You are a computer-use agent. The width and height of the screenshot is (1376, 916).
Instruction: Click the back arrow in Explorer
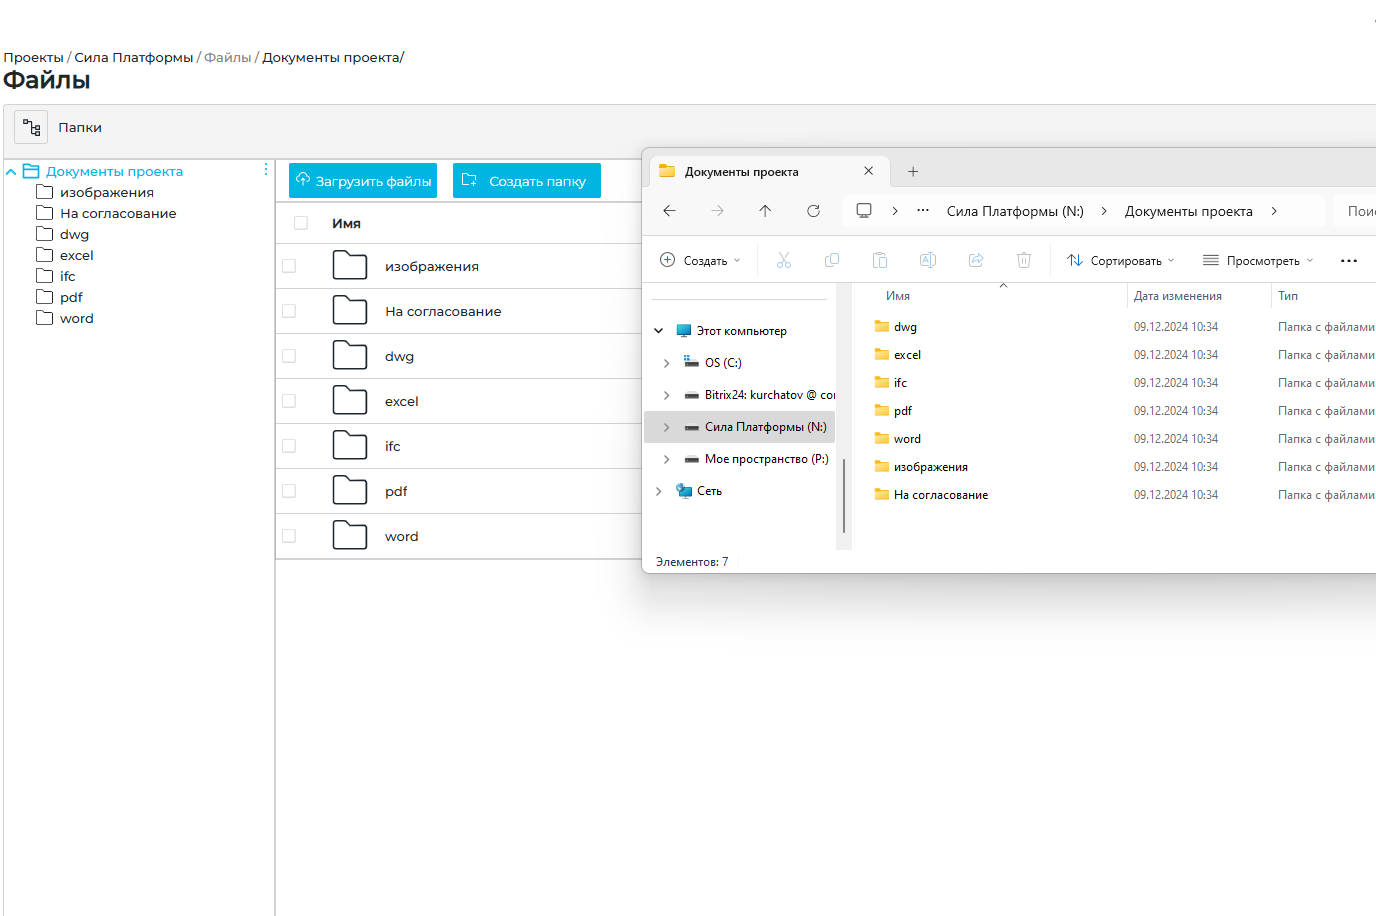[669, 211]
